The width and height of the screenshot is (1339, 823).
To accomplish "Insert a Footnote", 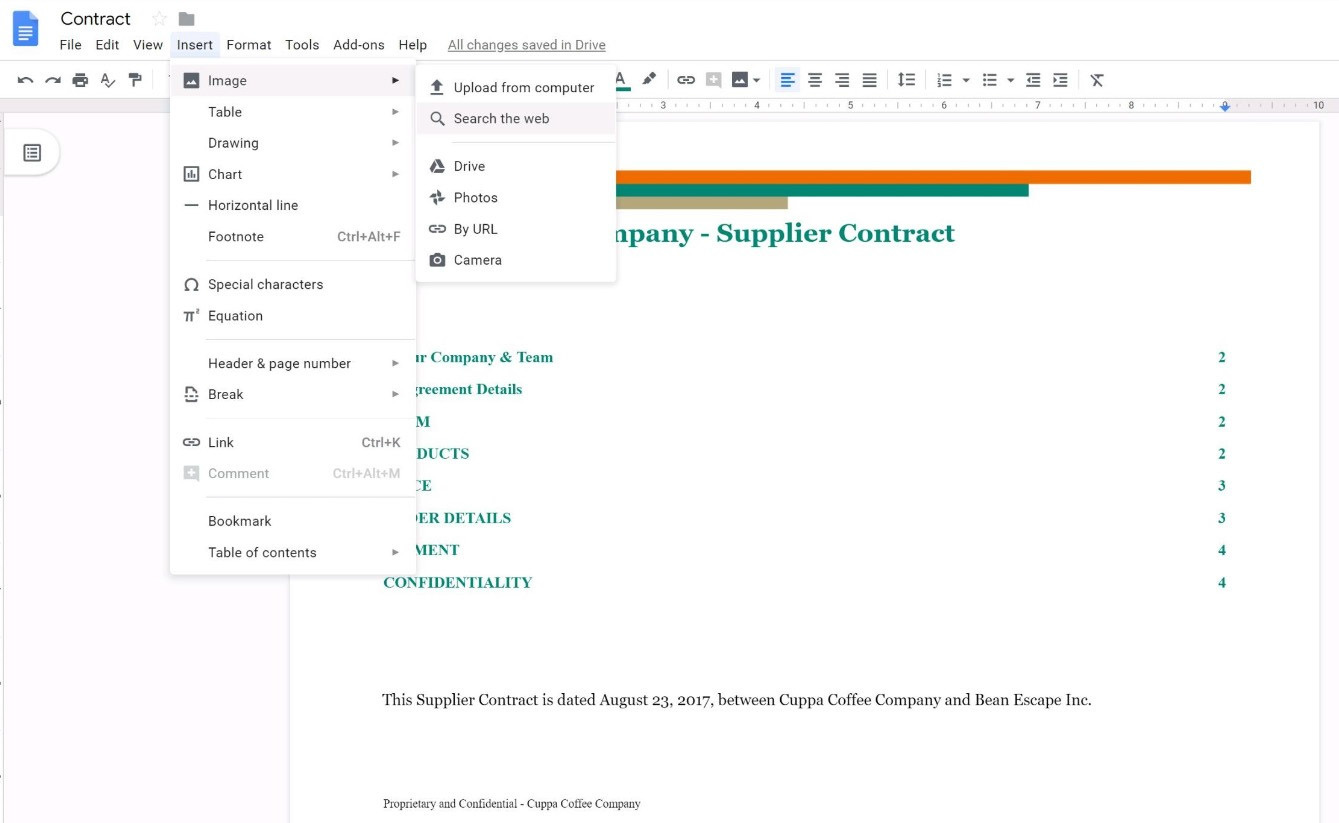I will 293,236.
